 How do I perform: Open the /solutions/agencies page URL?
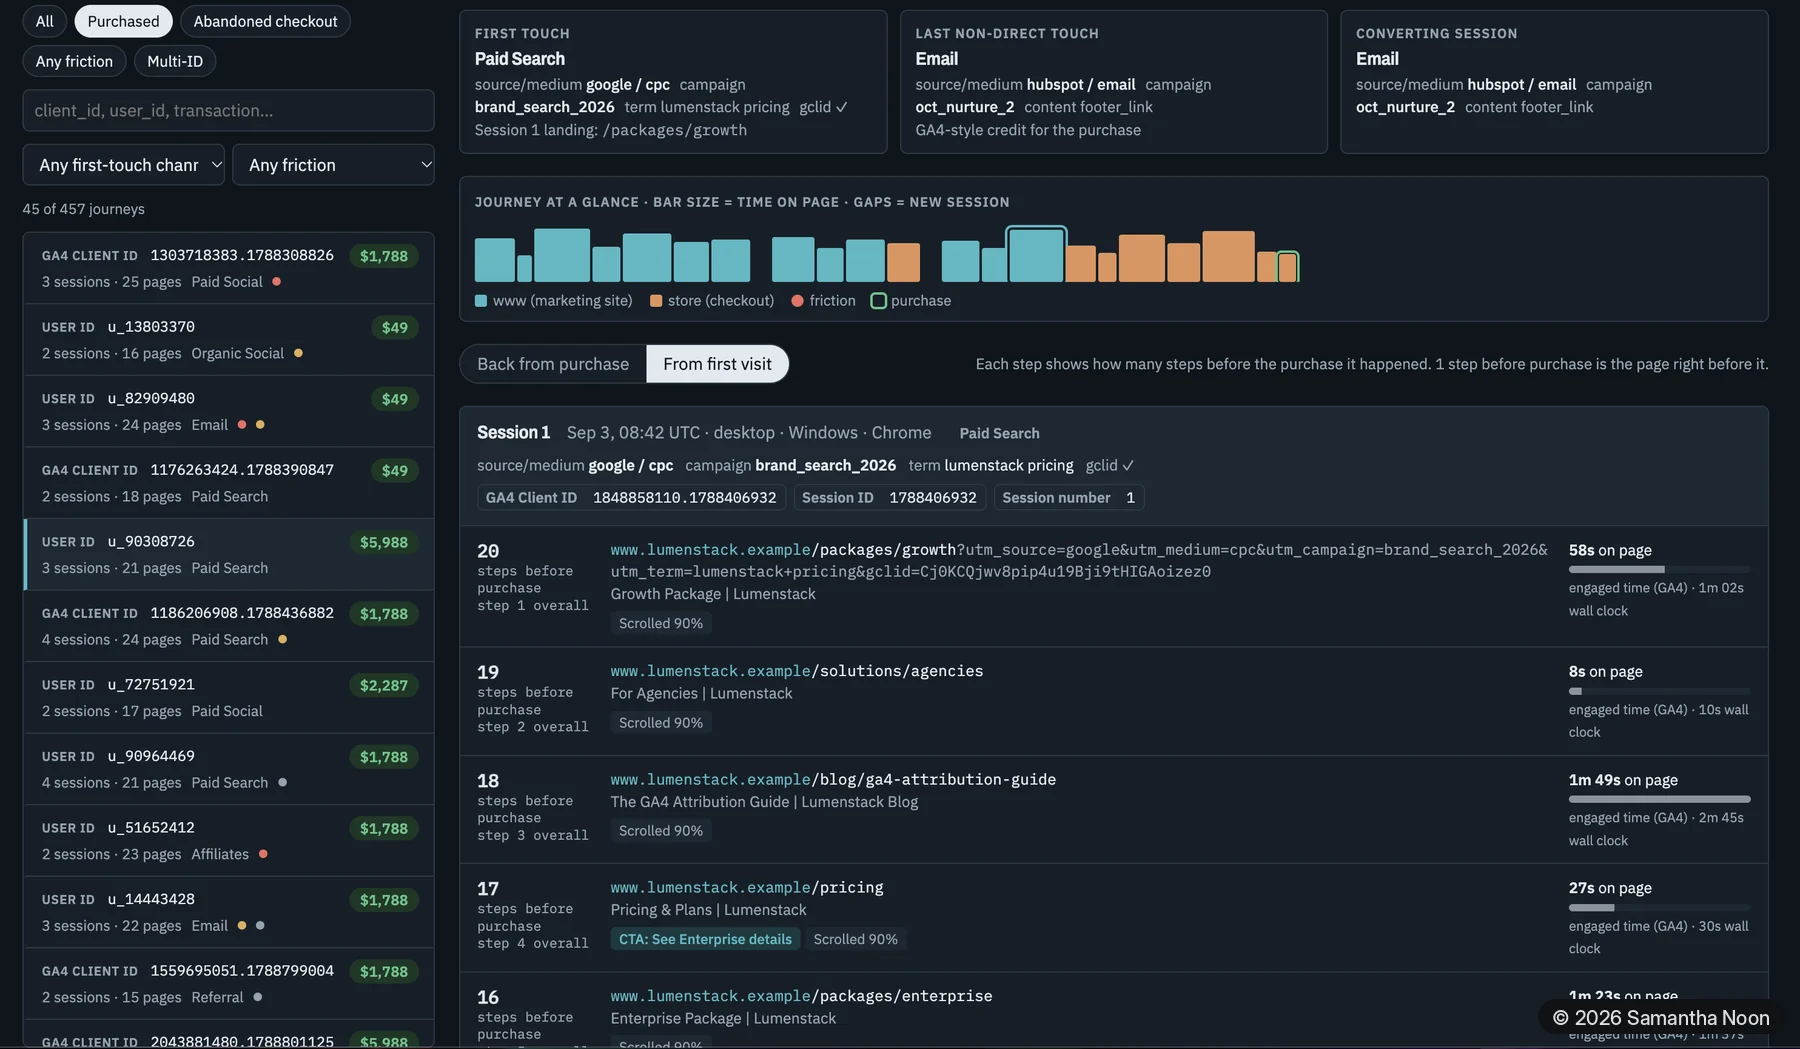tap(797, 671)
